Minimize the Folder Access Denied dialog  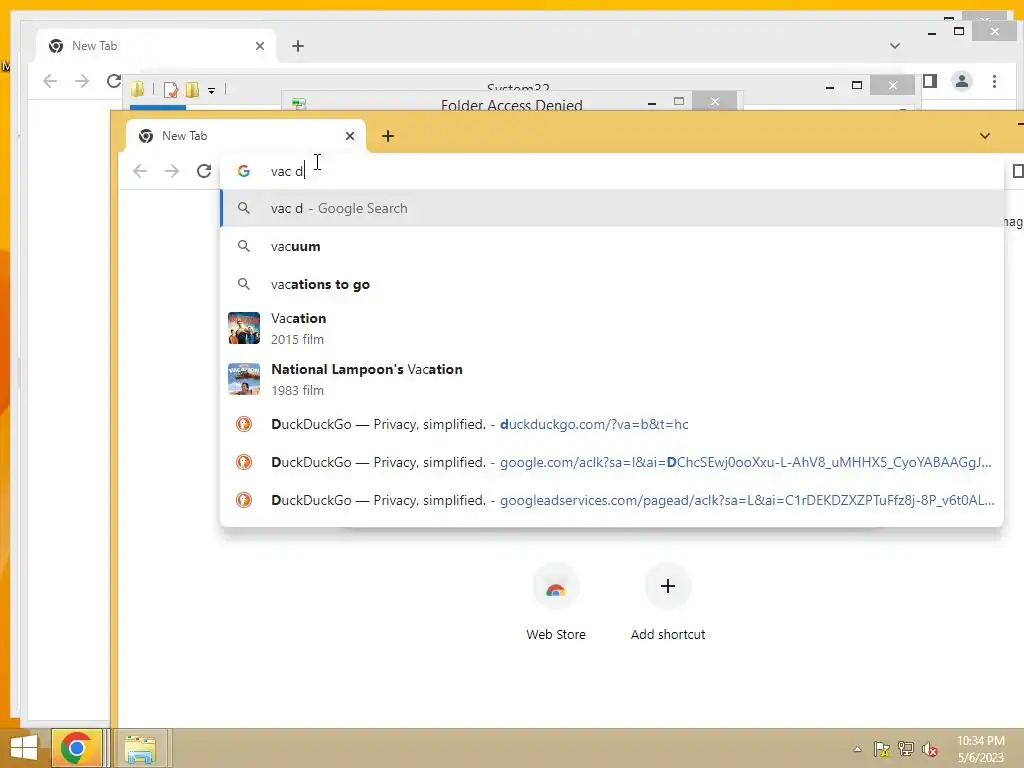pos(652,103)
